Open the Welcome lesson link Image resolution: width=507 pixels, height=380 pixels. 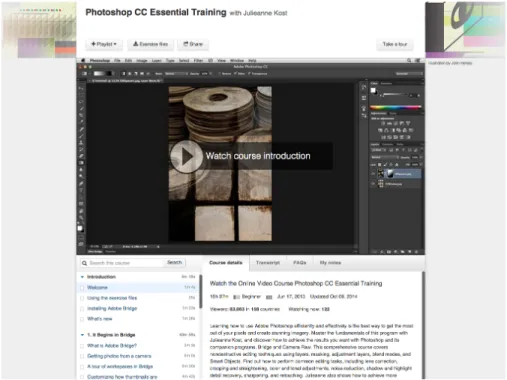click(x=97, y=287)
